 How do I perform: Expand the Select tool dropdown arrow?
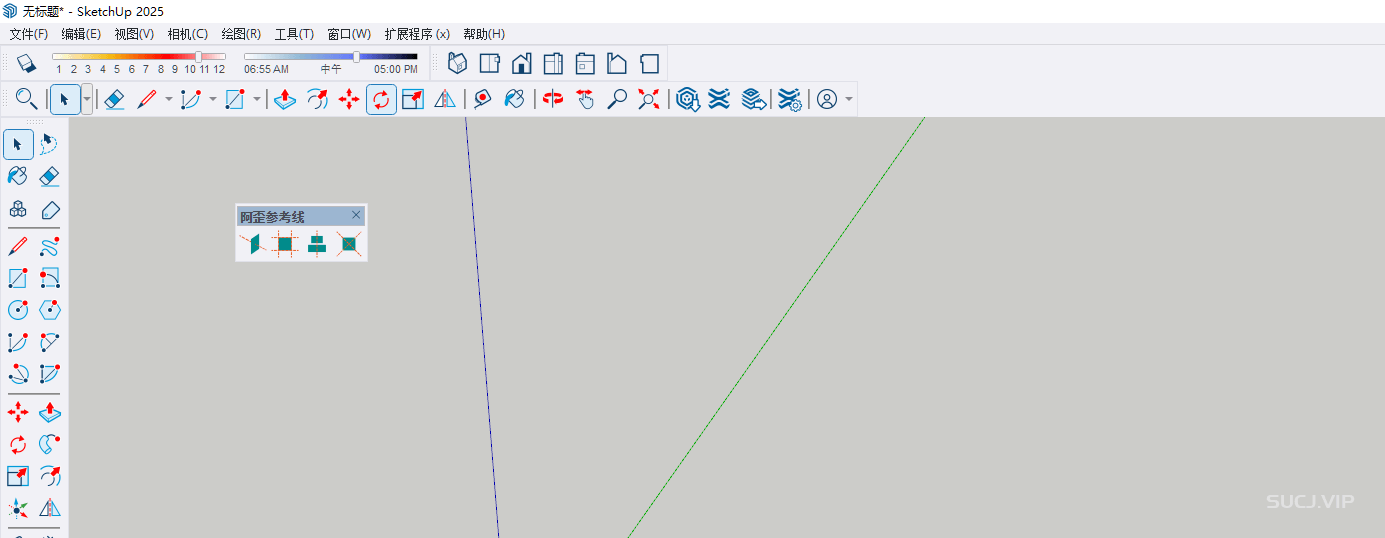click(87, 99)
